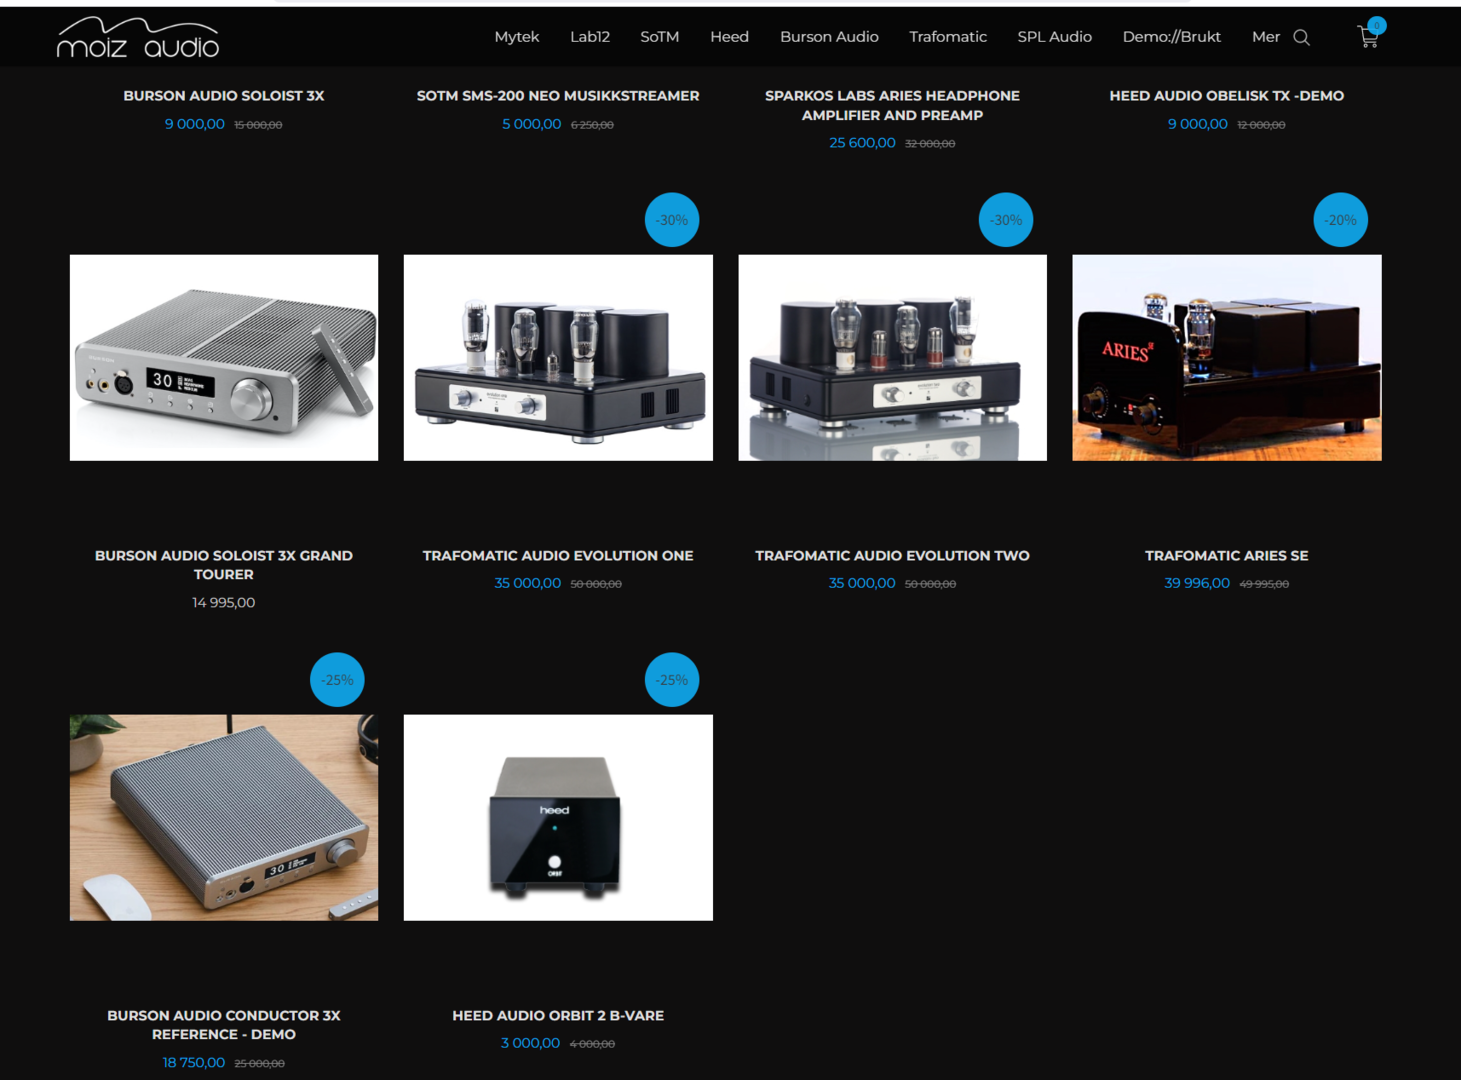Image resolution: width=1461 pixels, height=1080 pixels.
Task: Open Burson Audio Soloist 3X Grand Tourer link
Action: [224, 565]
